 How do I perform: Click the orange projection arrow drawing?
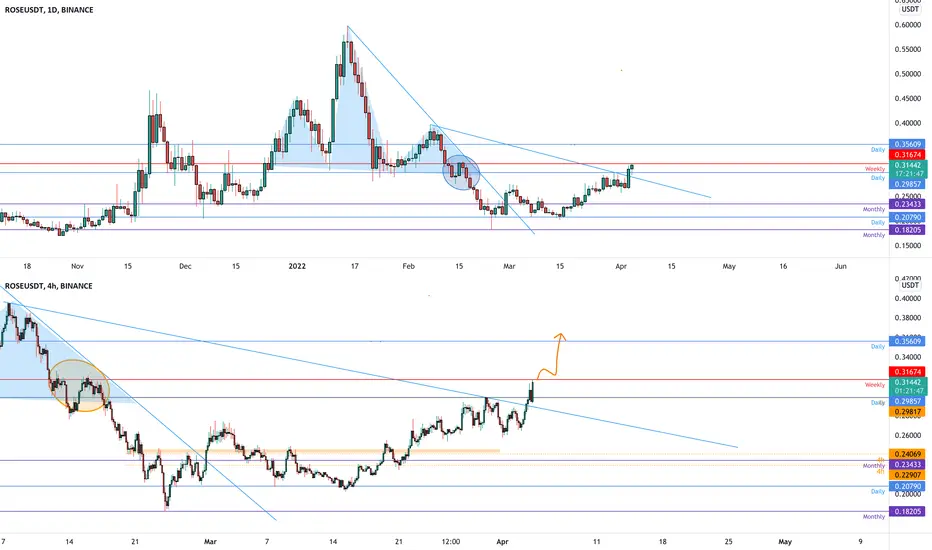click(x=552, y=356)
